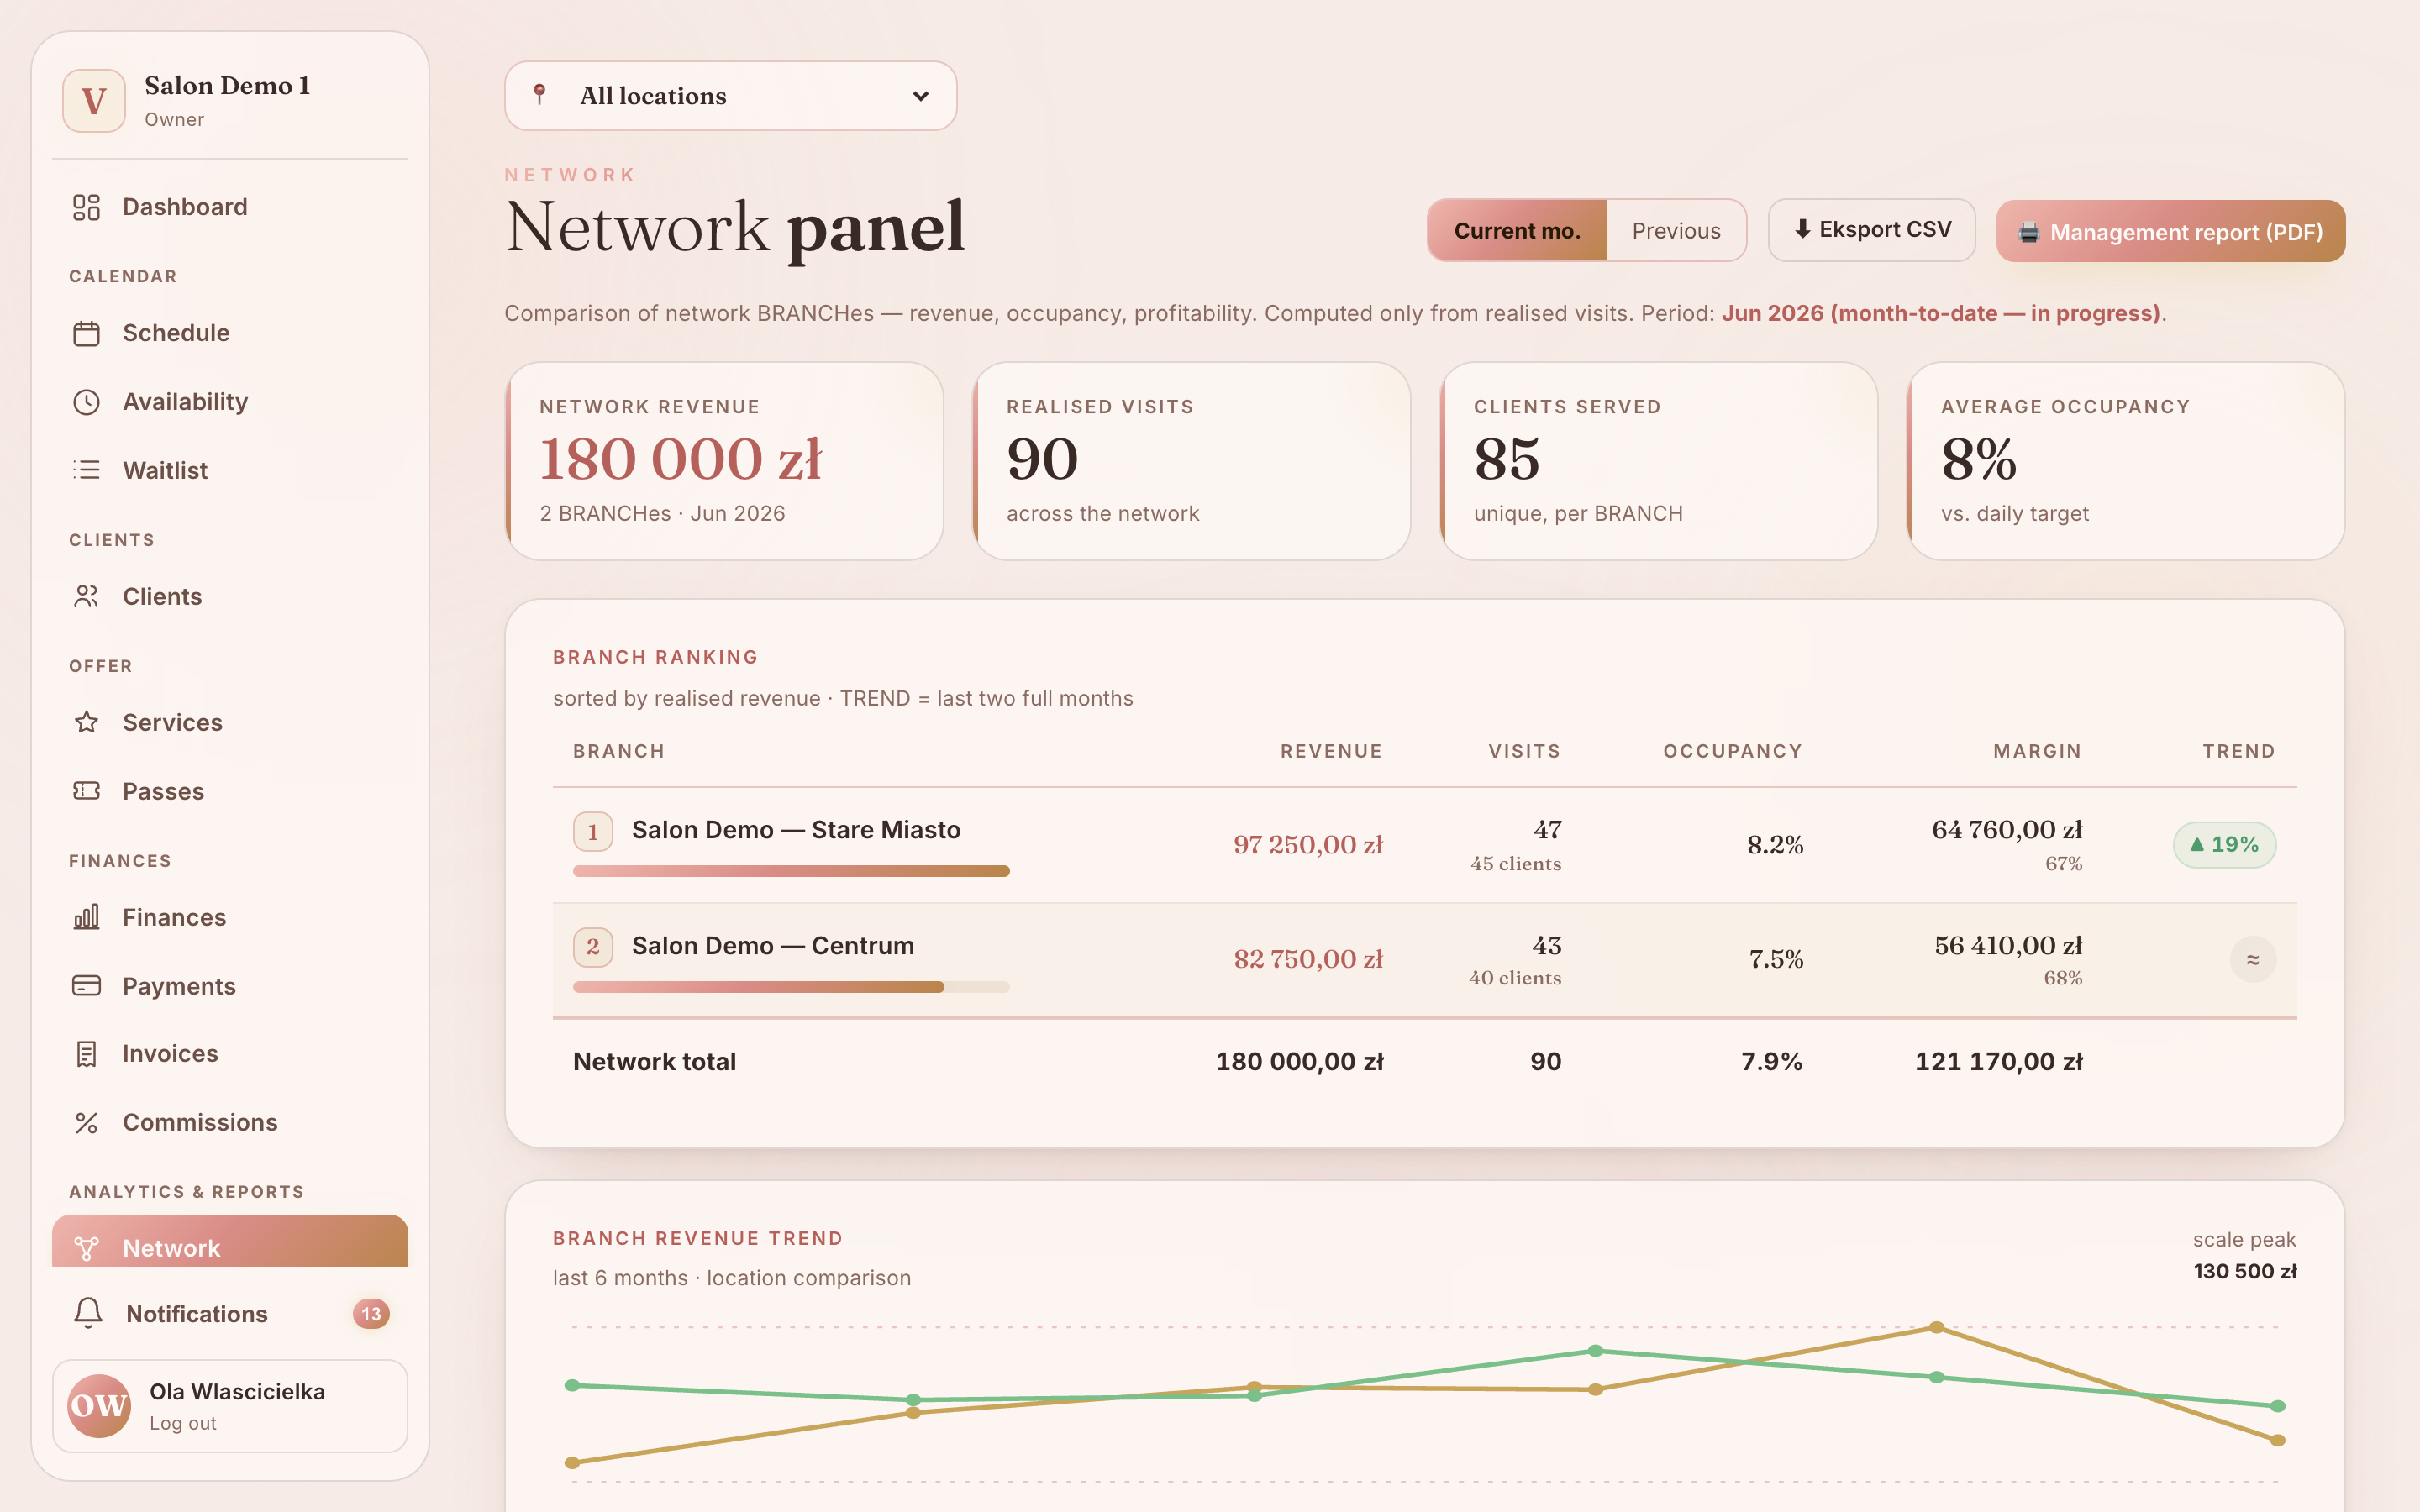Click the OW user avatar

[x=99, y=1405]
